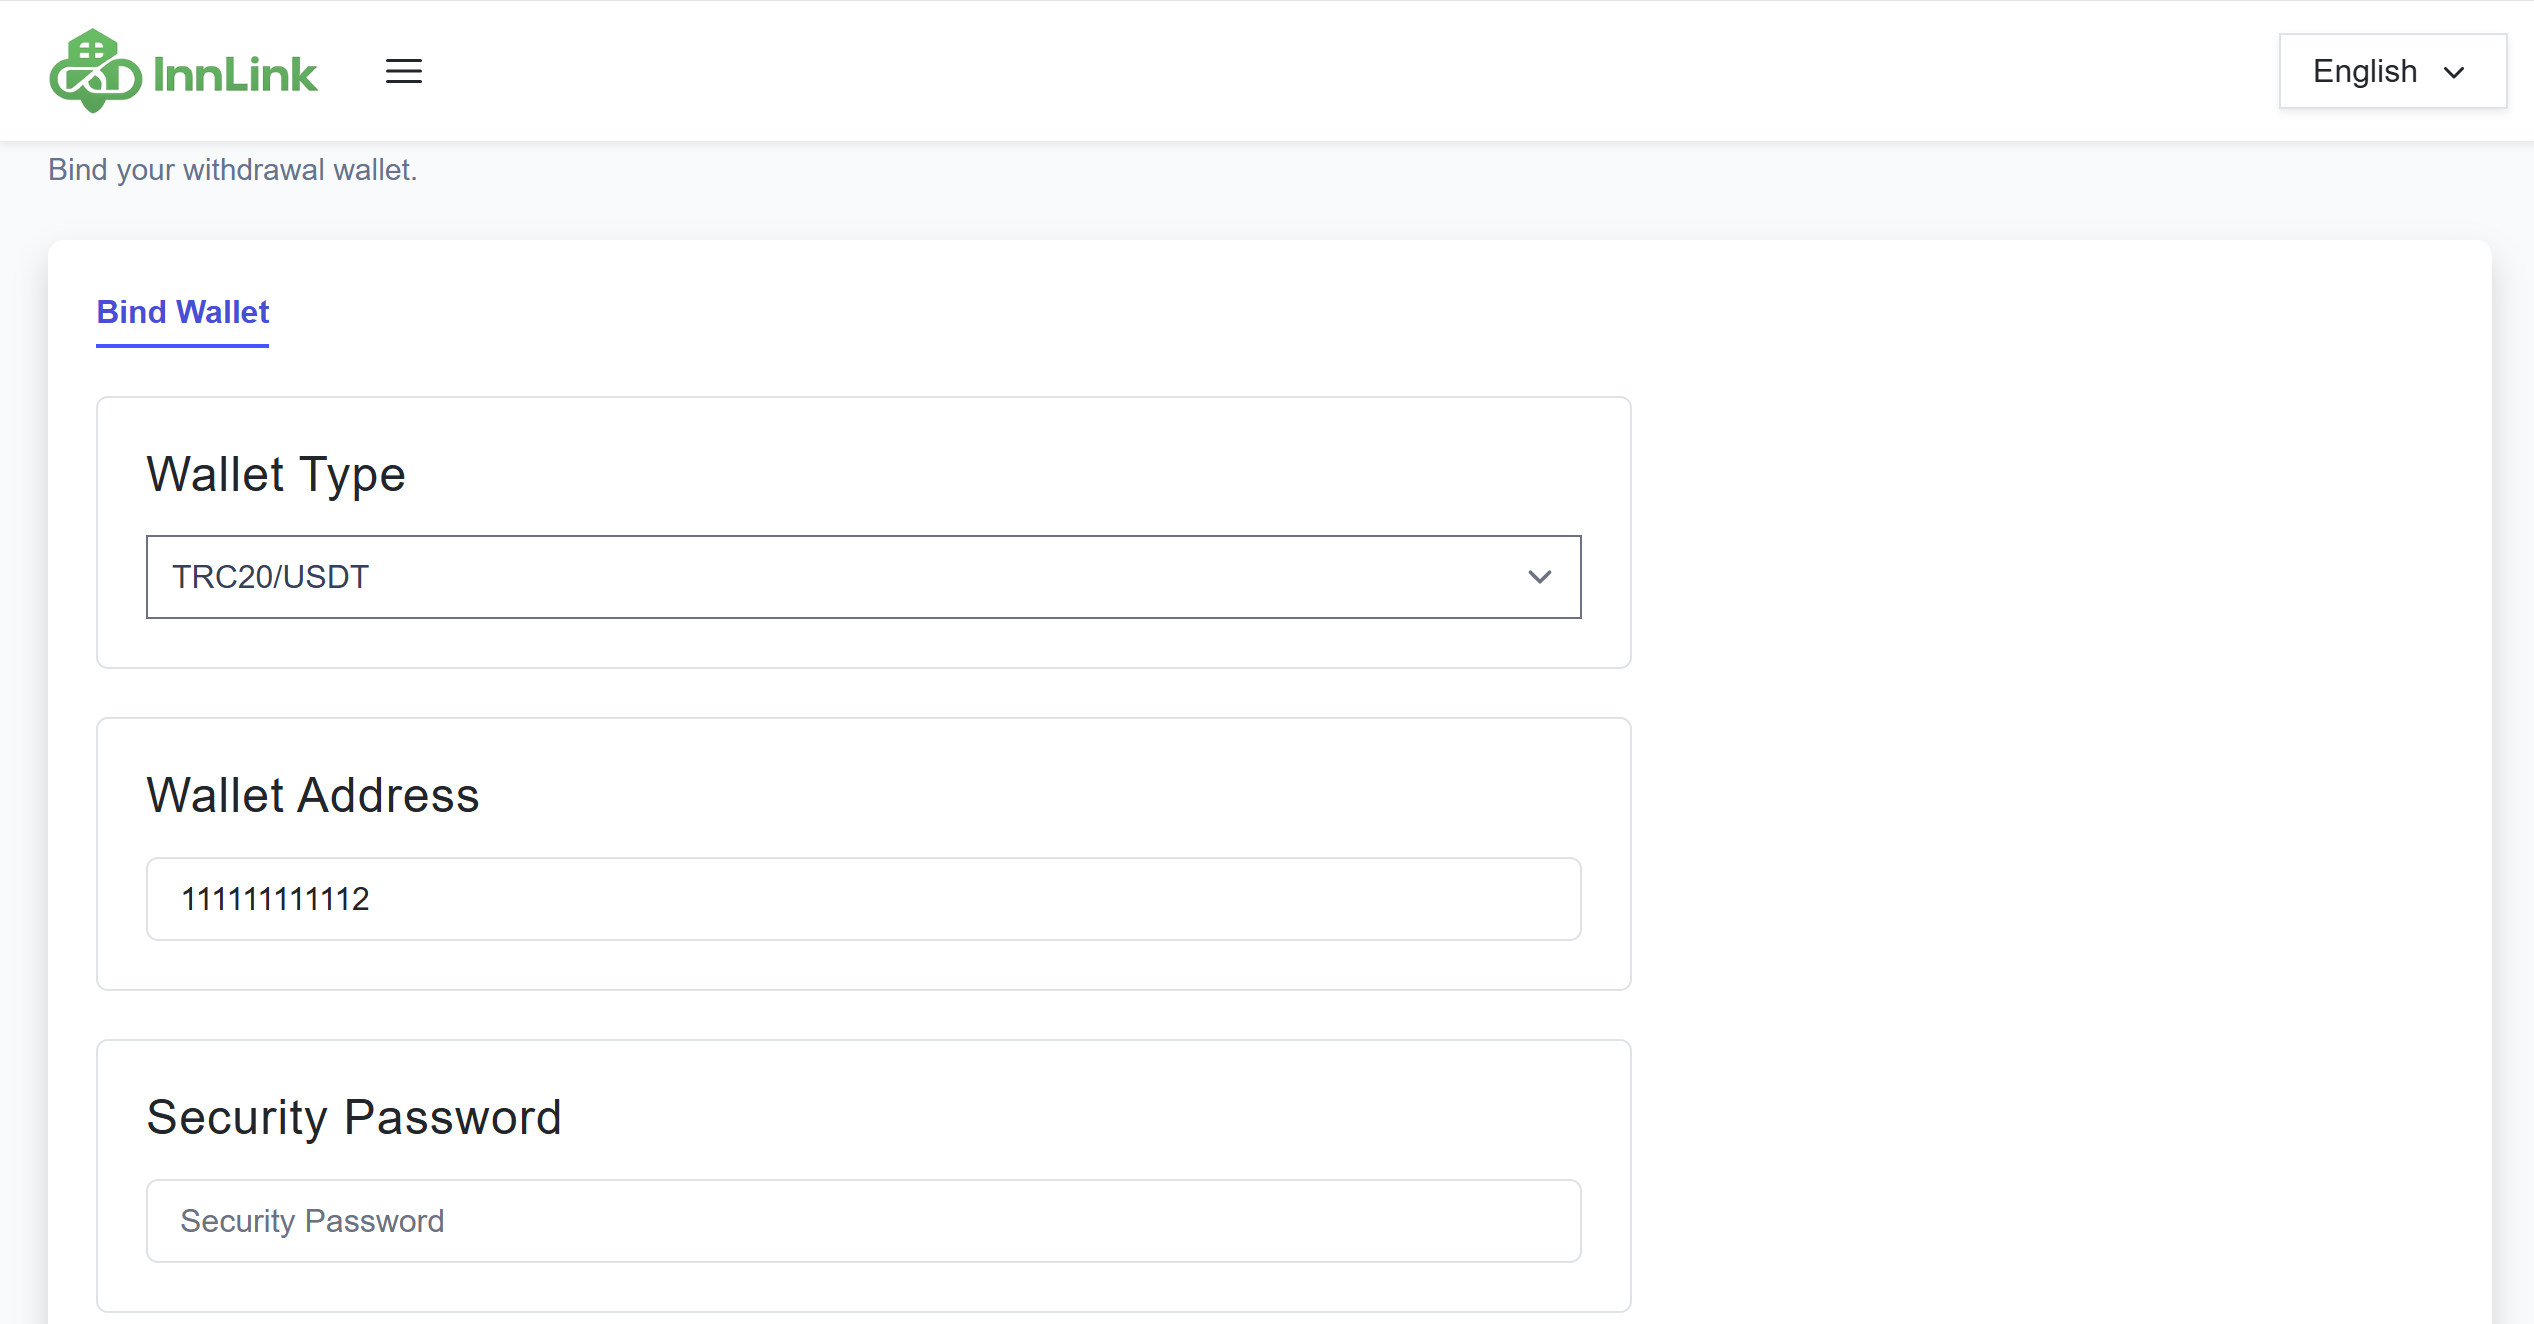
Task: Open the English language selector
Action: click(x=2392, y=71)
